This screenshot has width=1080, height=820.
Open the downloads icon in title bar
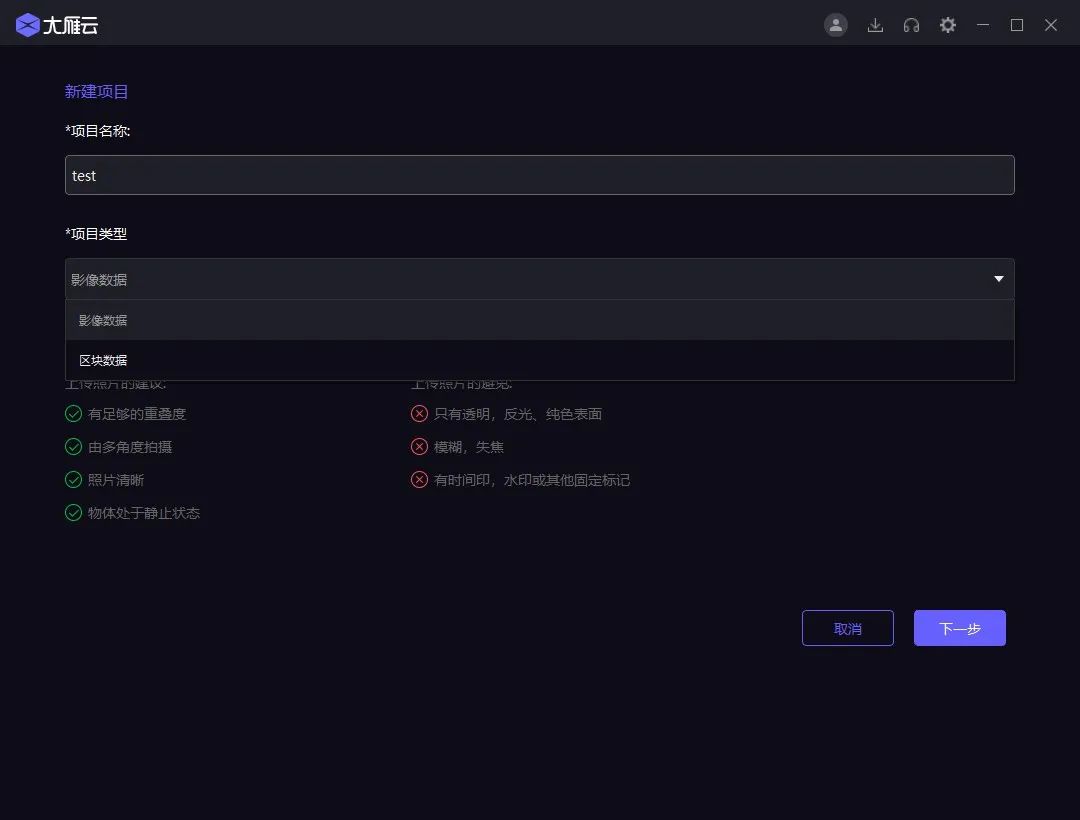coord(875,25)
